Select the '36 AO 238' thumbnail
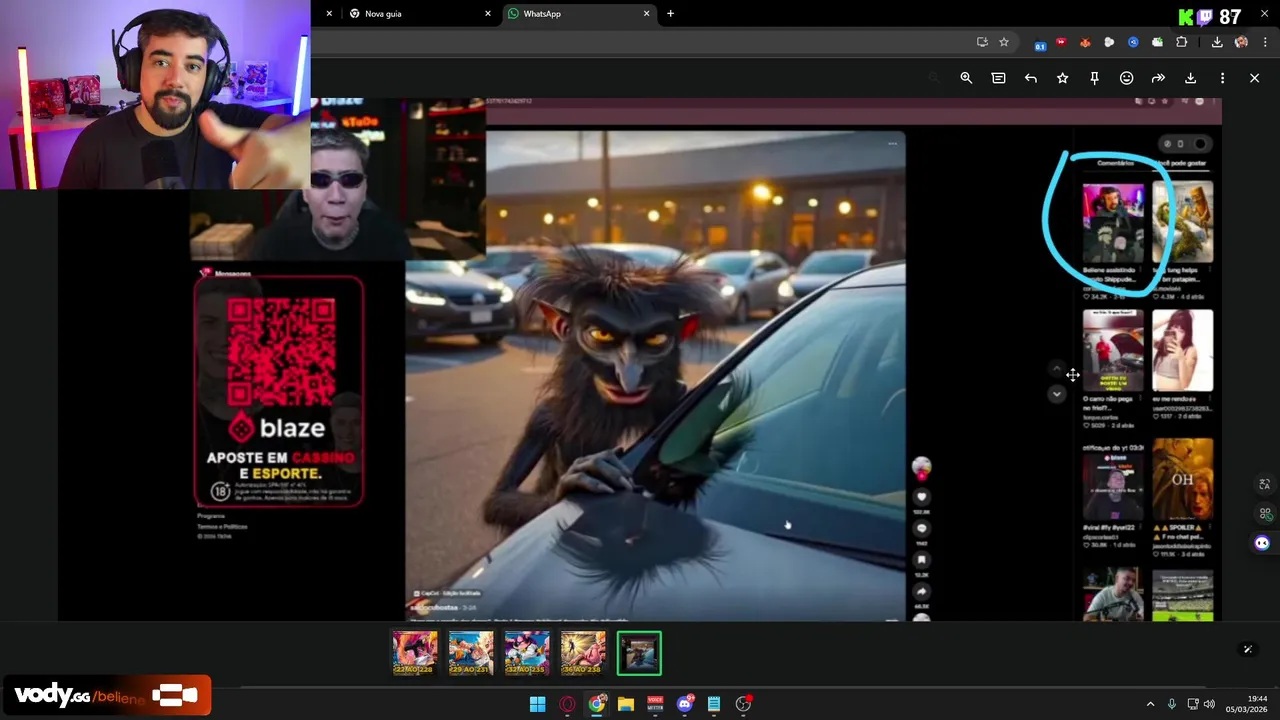This screenshot has height=720, width=1280. (583, 653)
